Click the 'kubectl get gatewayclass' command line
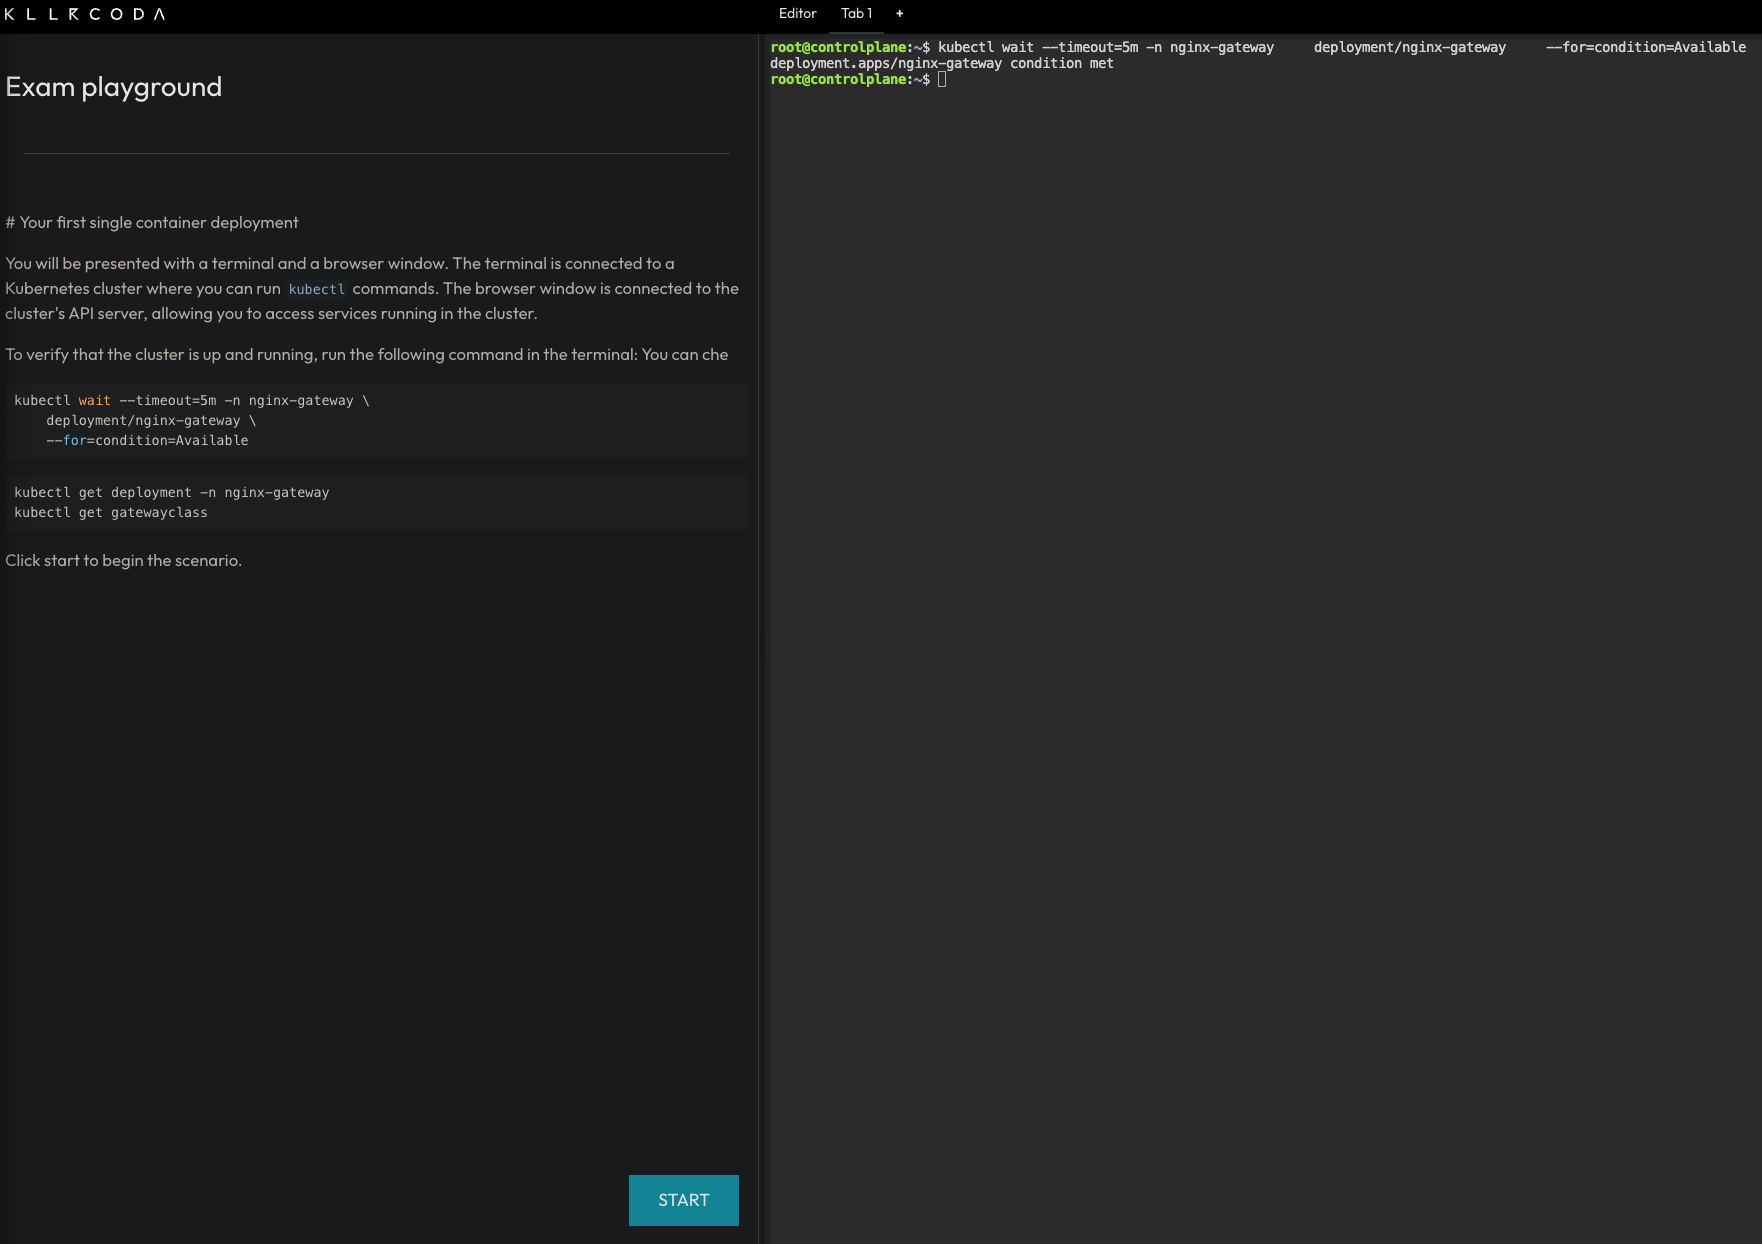This screenshot has width=1762, height=1244. (111, 512)
